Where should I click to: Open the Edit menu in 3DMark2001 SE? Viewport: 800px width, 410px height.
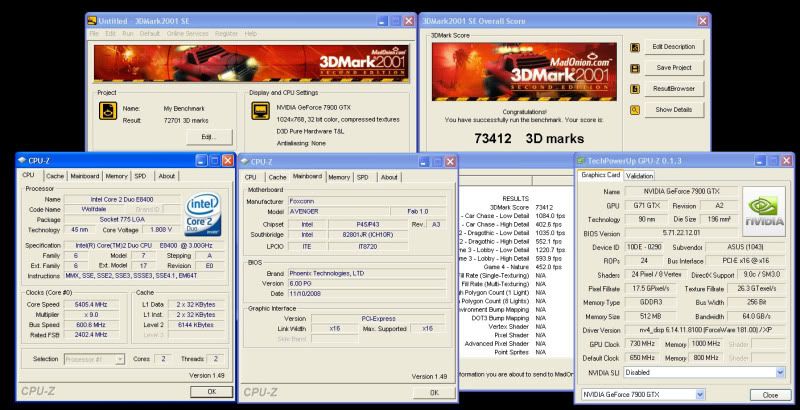pyautogui.click(x=111, y=34)
